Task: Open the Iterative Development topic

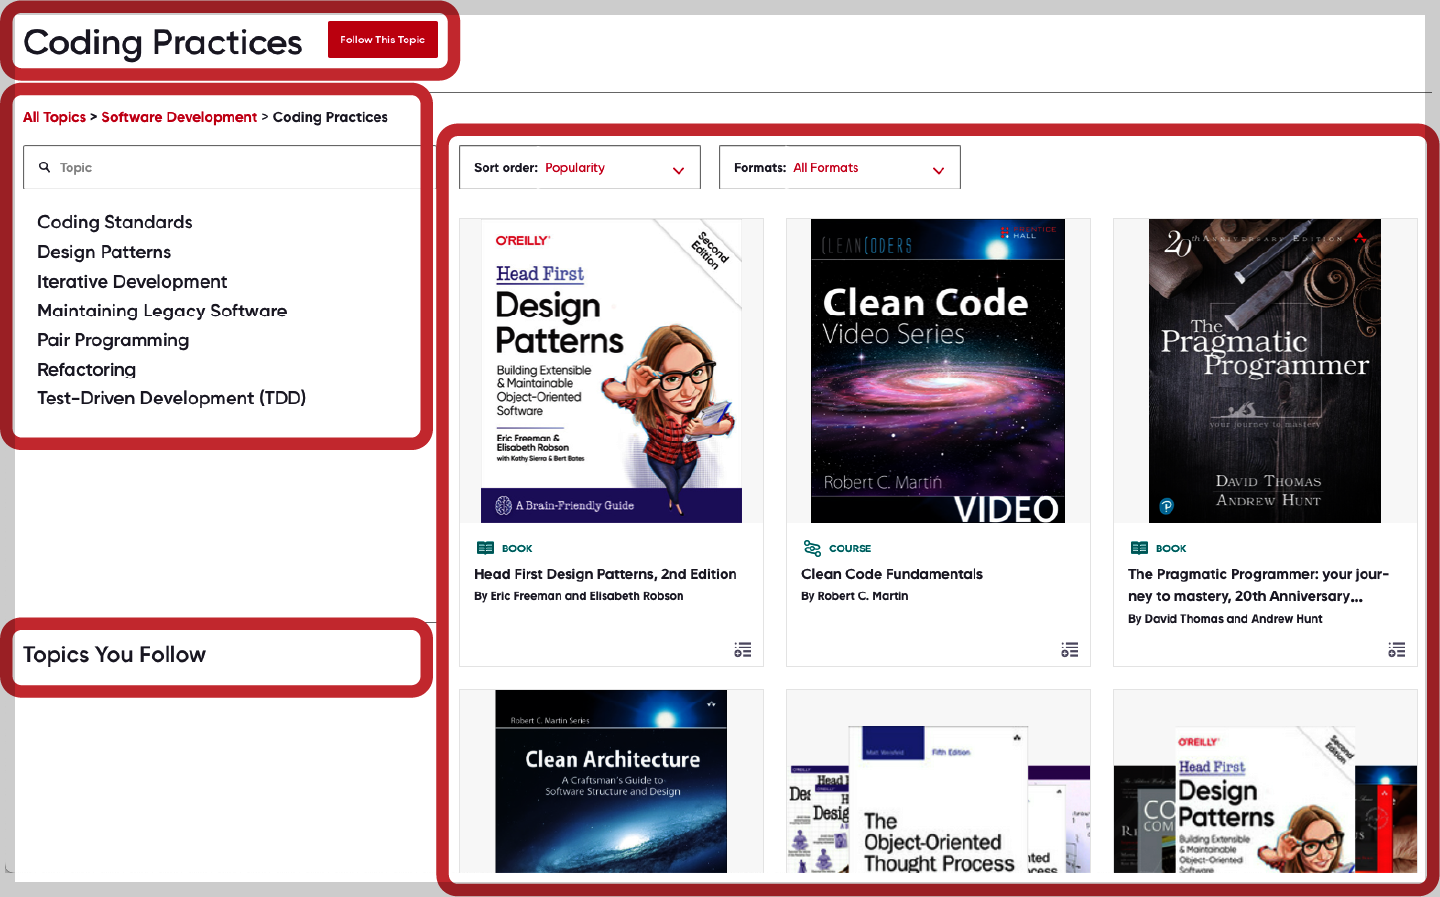Action: click(132, 282)
